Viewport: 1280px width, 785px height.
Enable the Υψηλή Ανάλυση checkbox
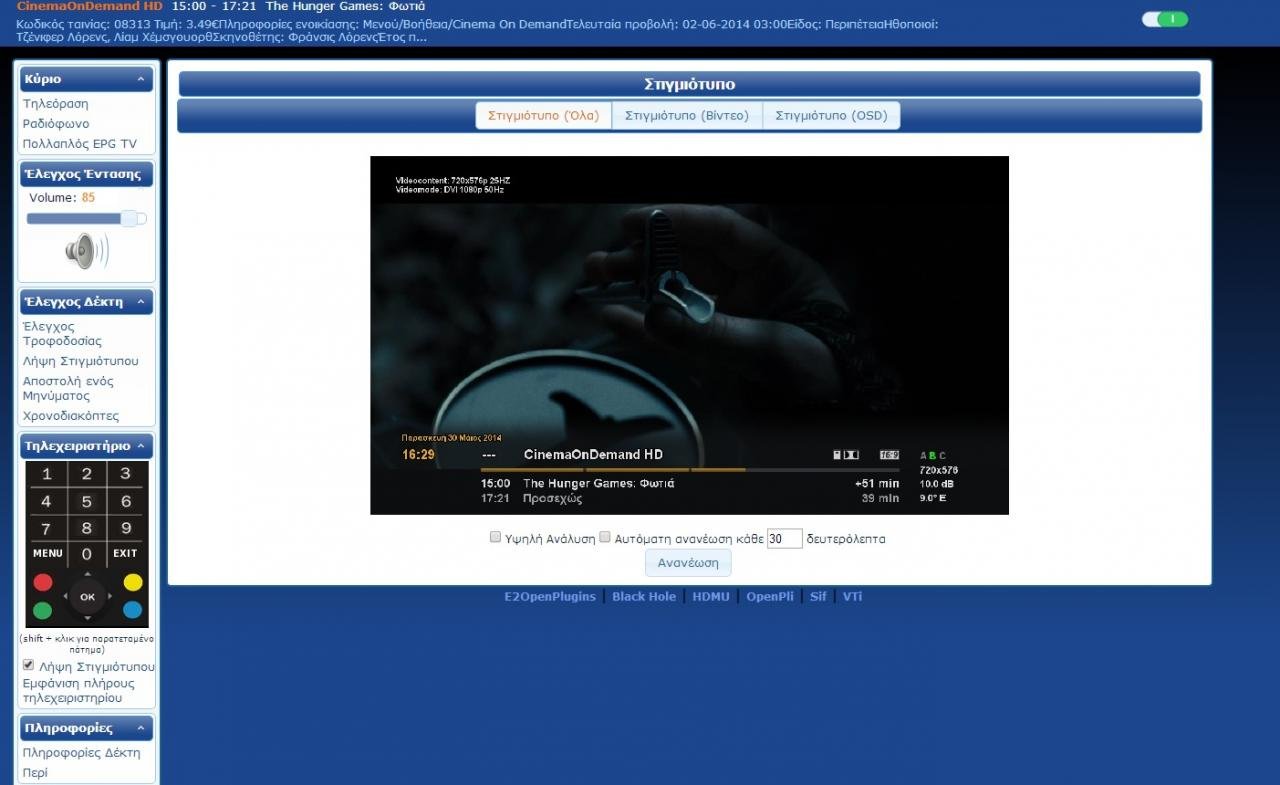click(x=495, y=537)
